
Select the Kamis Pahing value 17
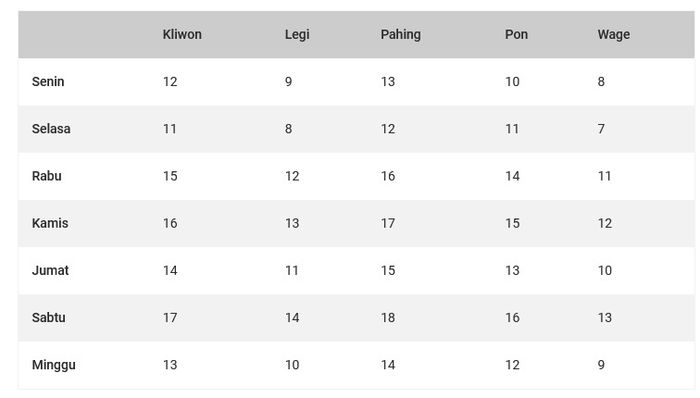388,223
